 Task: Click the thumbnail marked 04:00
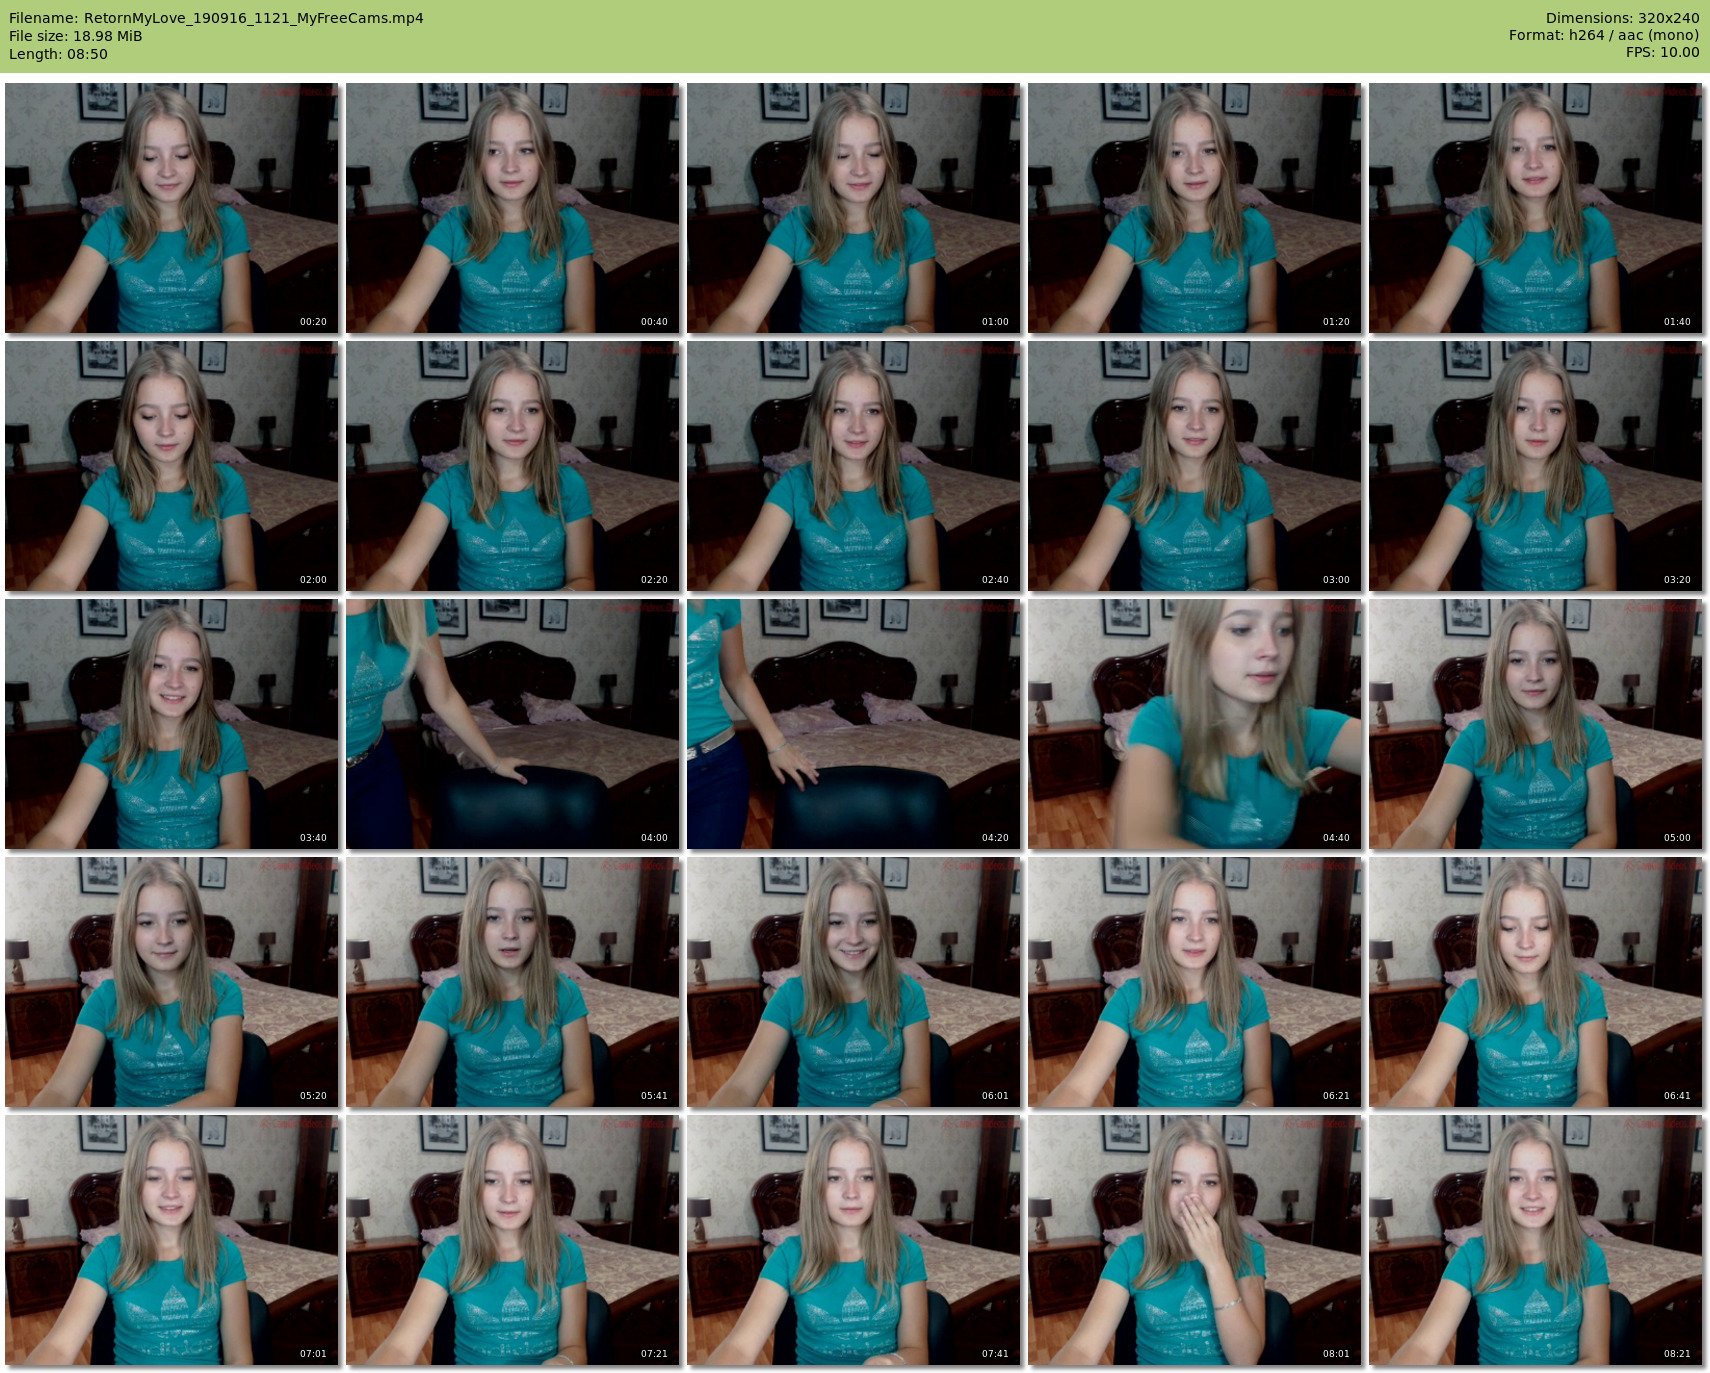[512, 724]
